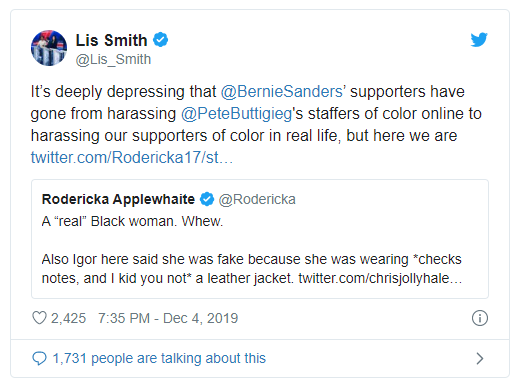Open the quoted tweet body text
516x387 pixels.
[252, 250]
